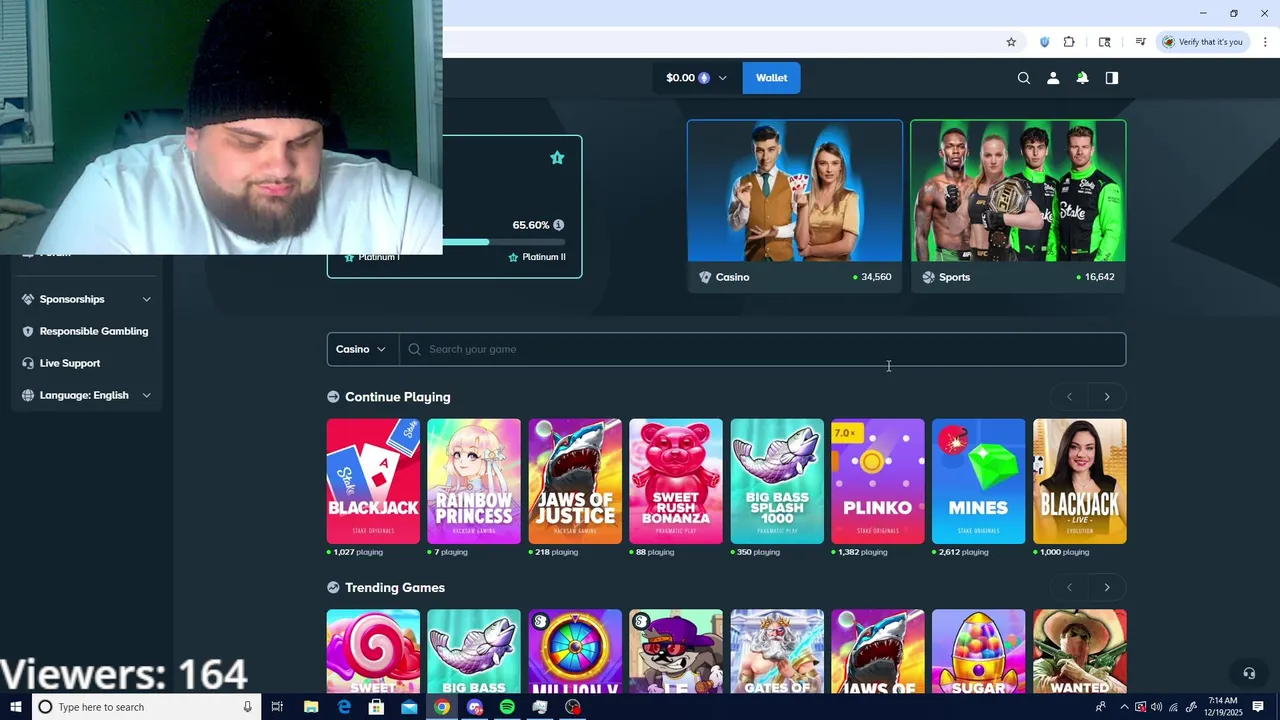Open the Gates of Olympus trending game
Screen dimensions: 1280x720
point(777,651)
